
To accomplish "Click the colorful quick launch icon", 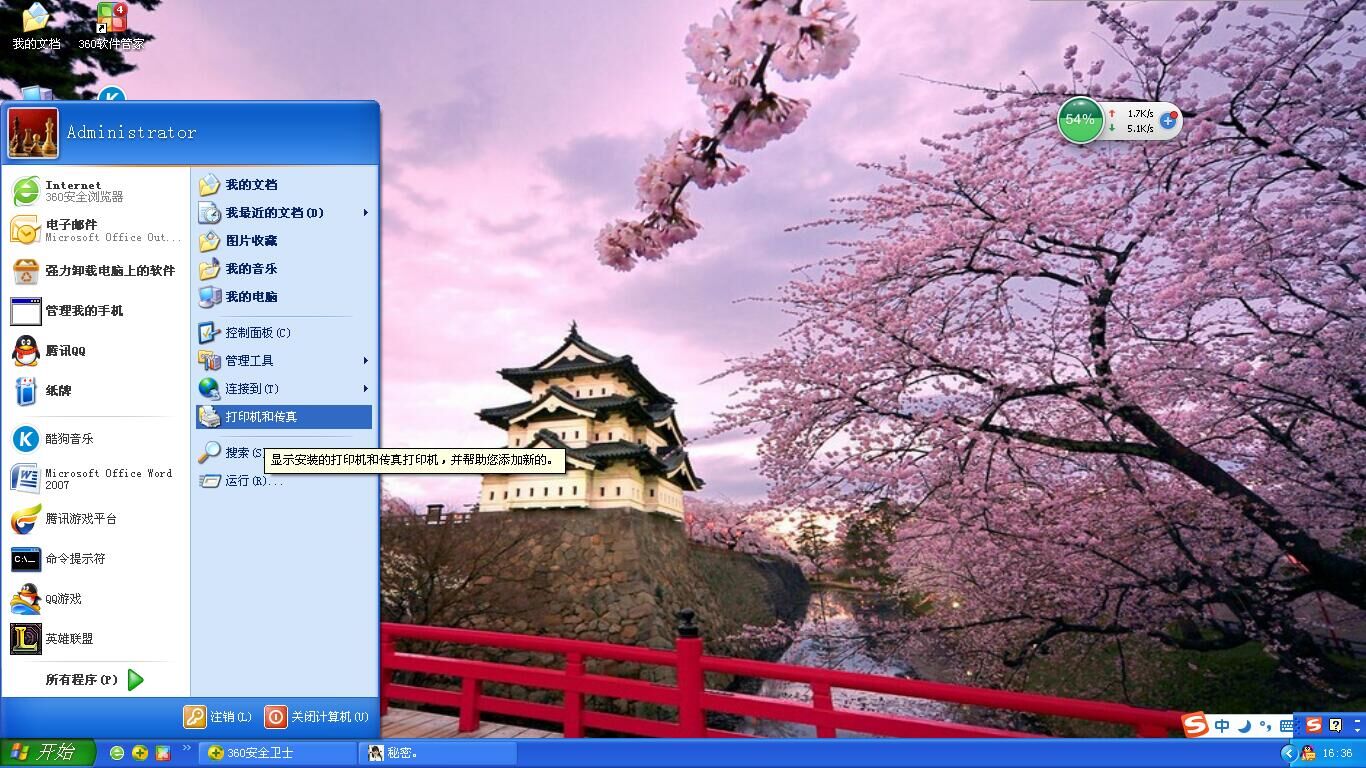I will click(x=163, y=753).
